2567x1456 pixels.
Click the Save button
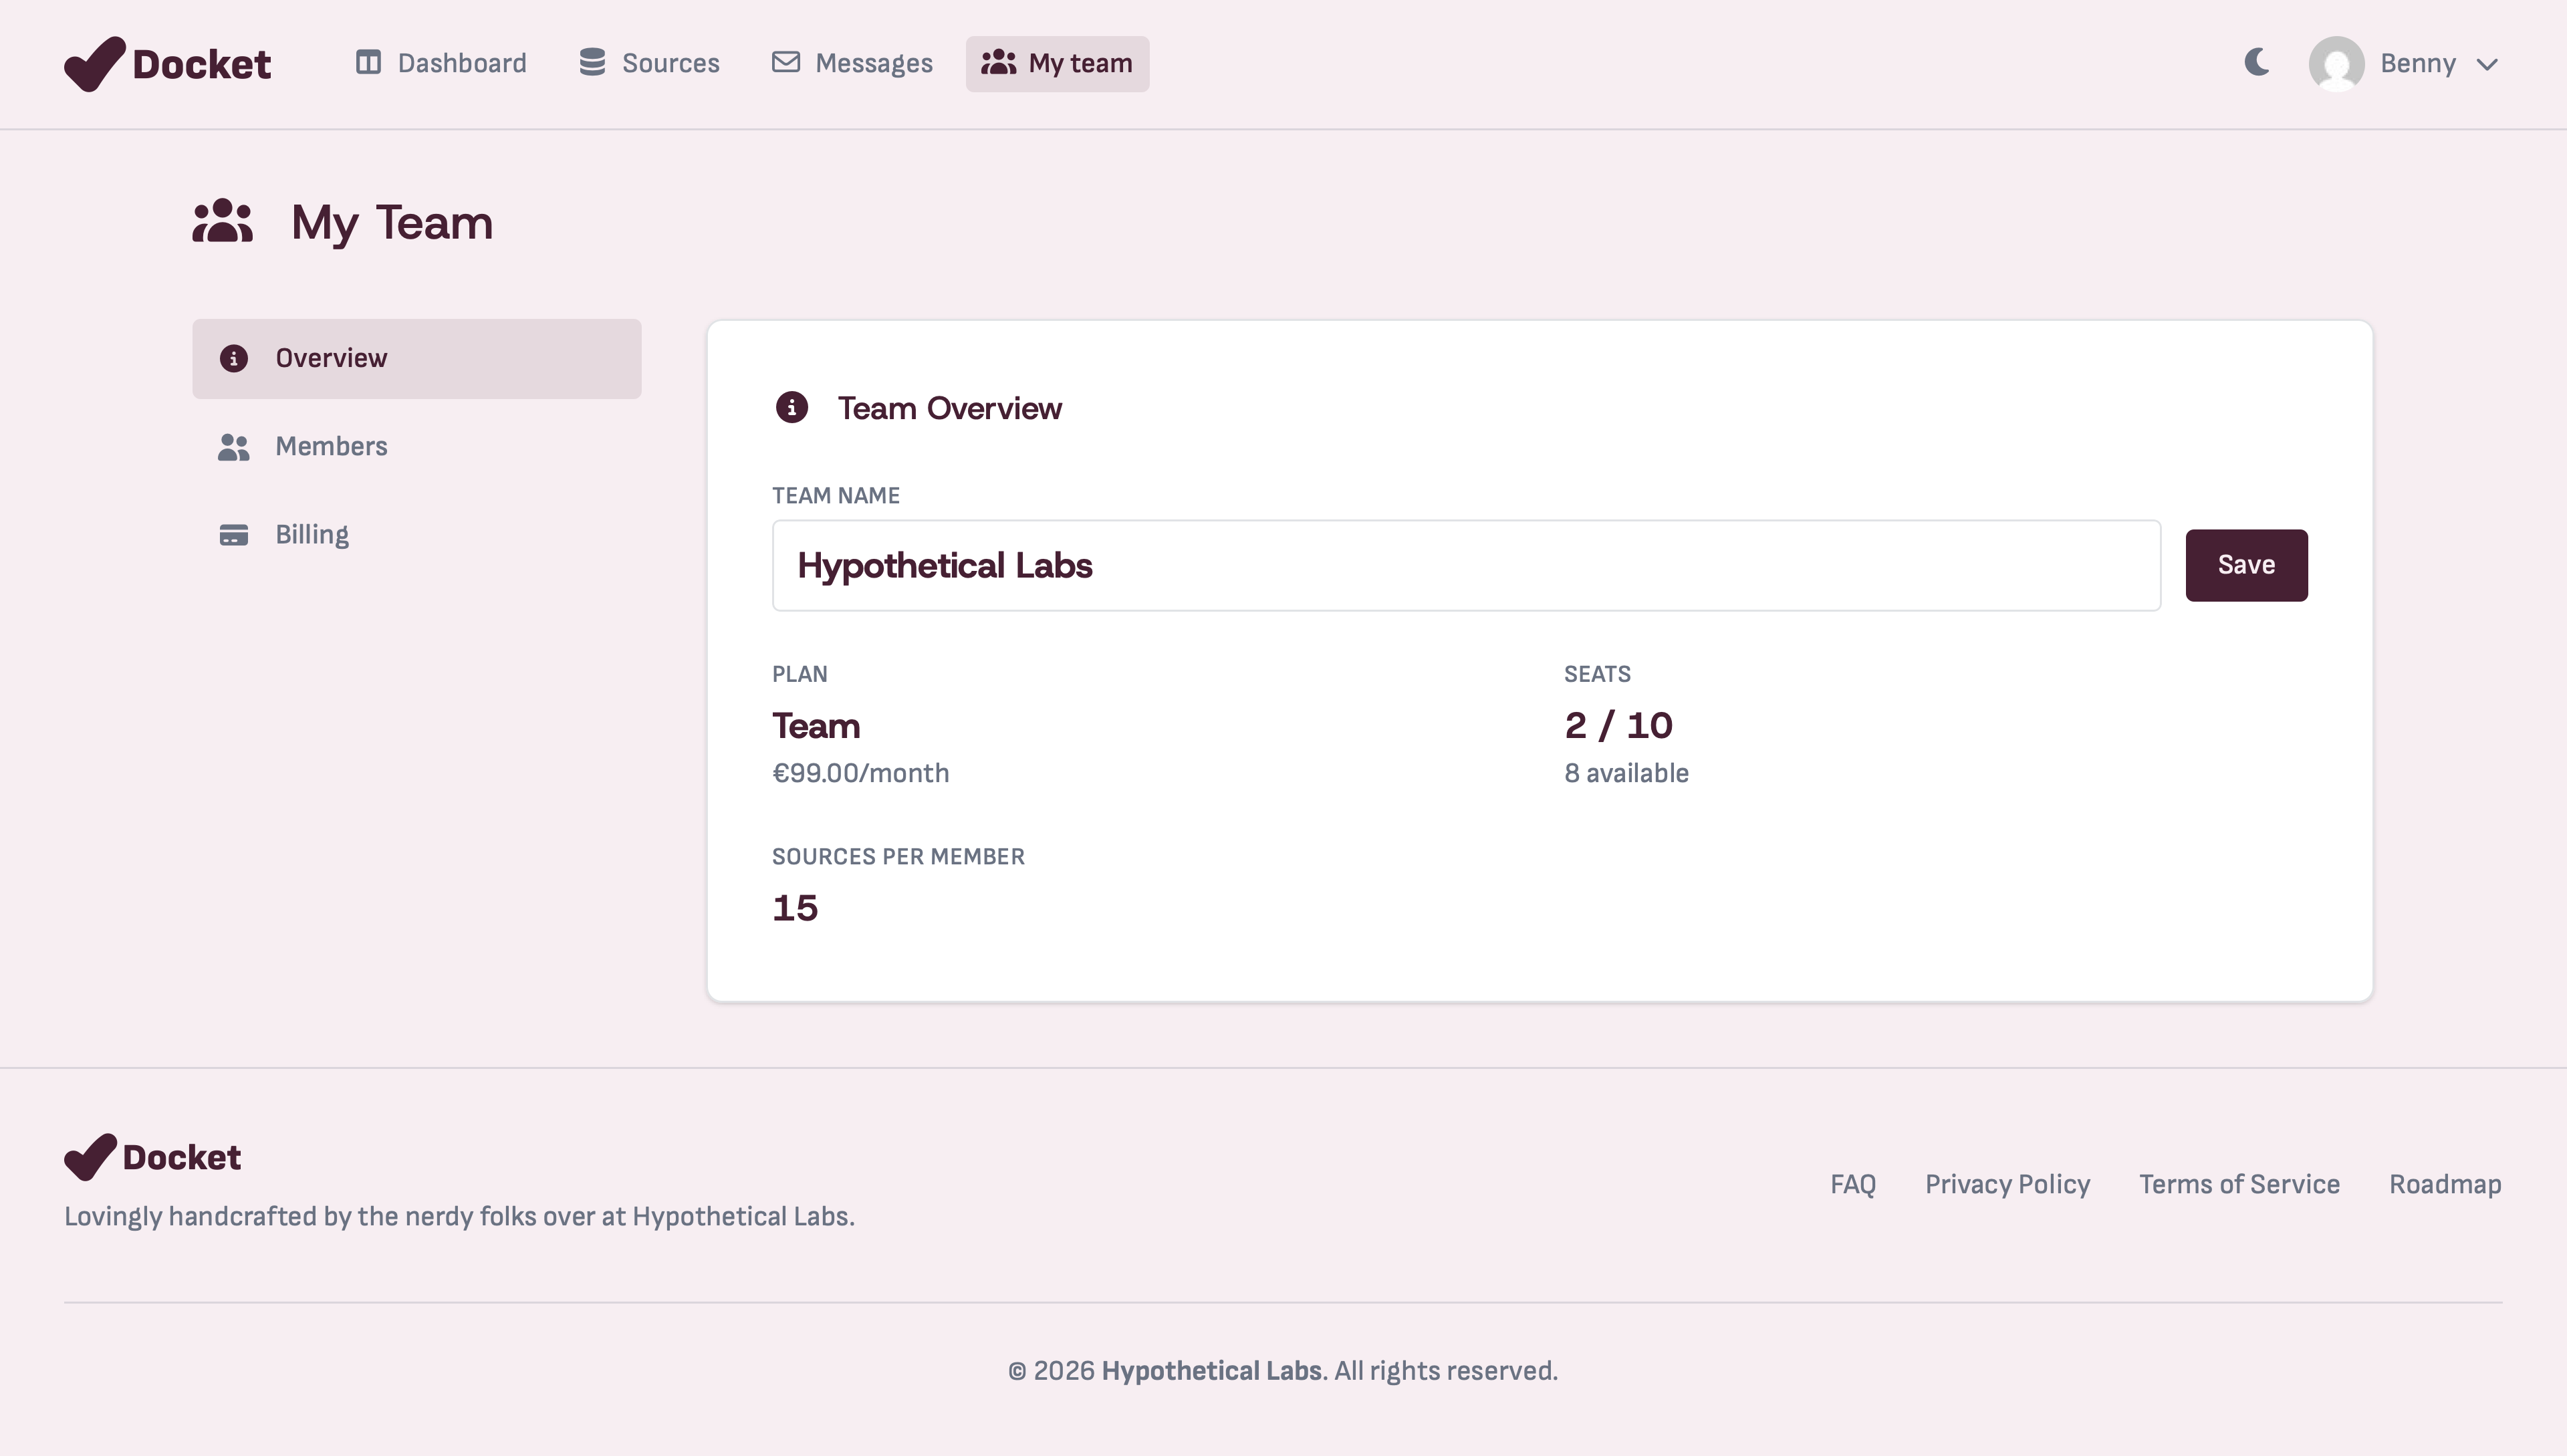tap(2246, 565)
